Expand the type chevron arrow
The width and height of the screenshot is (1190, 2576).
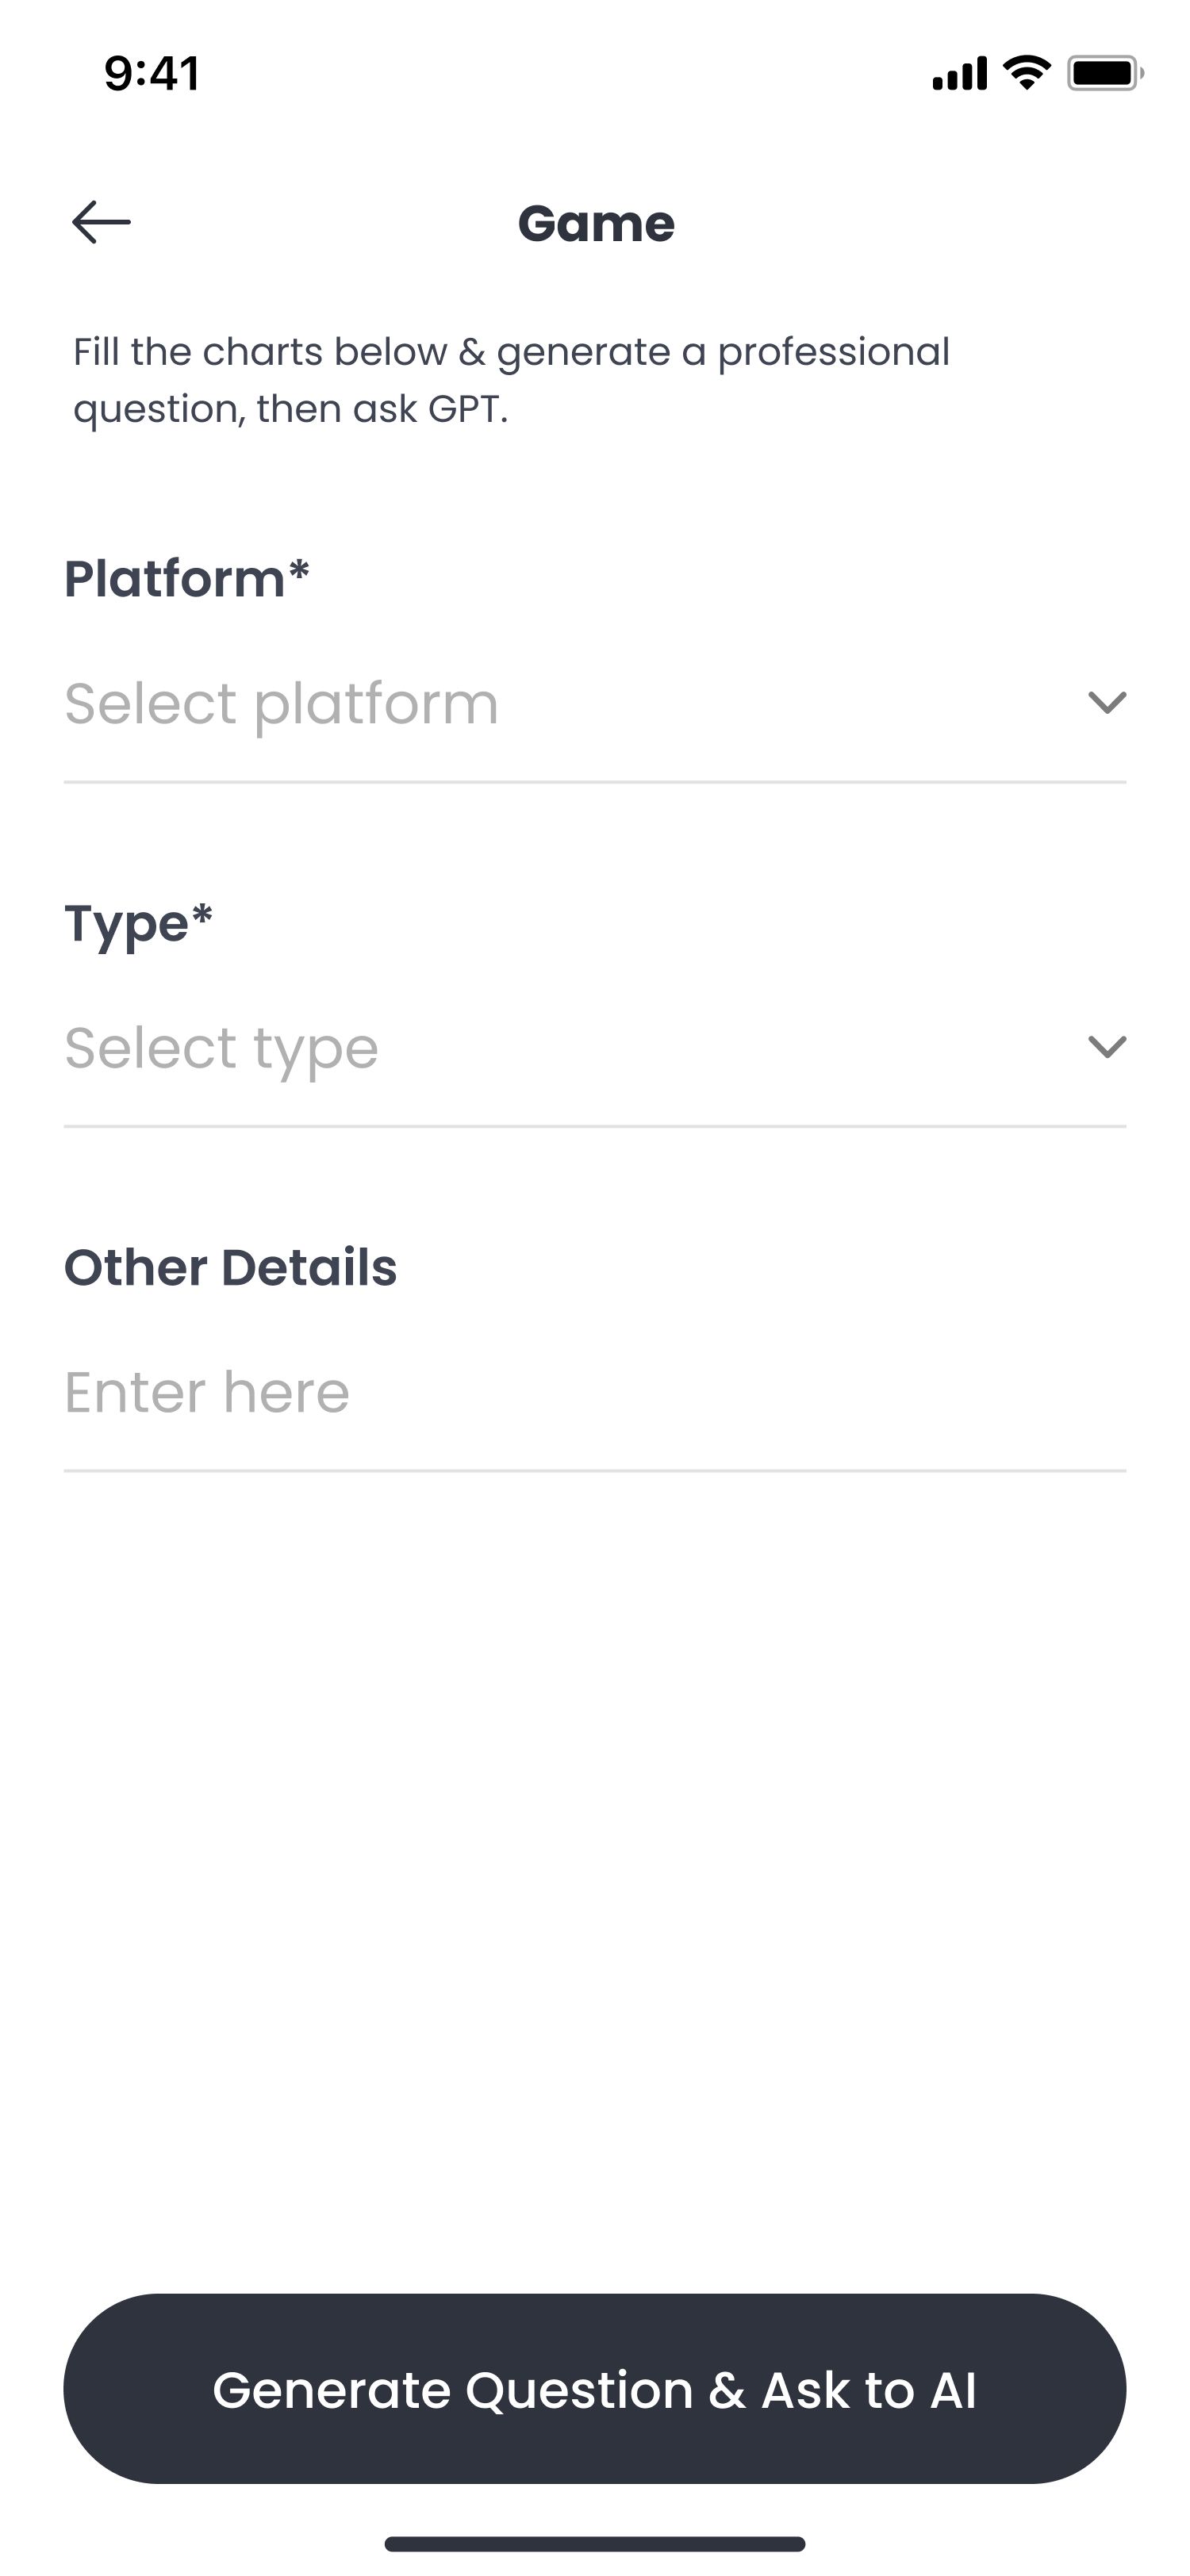pos(1106,1047)
